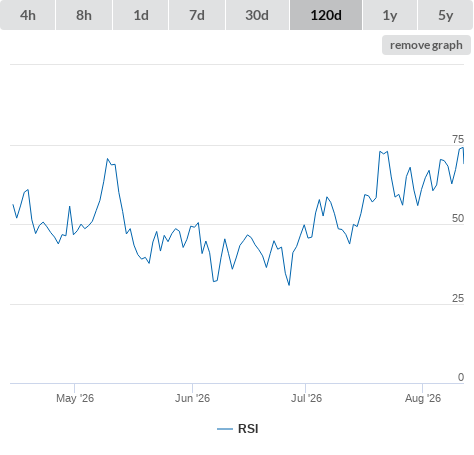Select the 5y range tab
474x455 pixels.
click(x=446, y=15)
